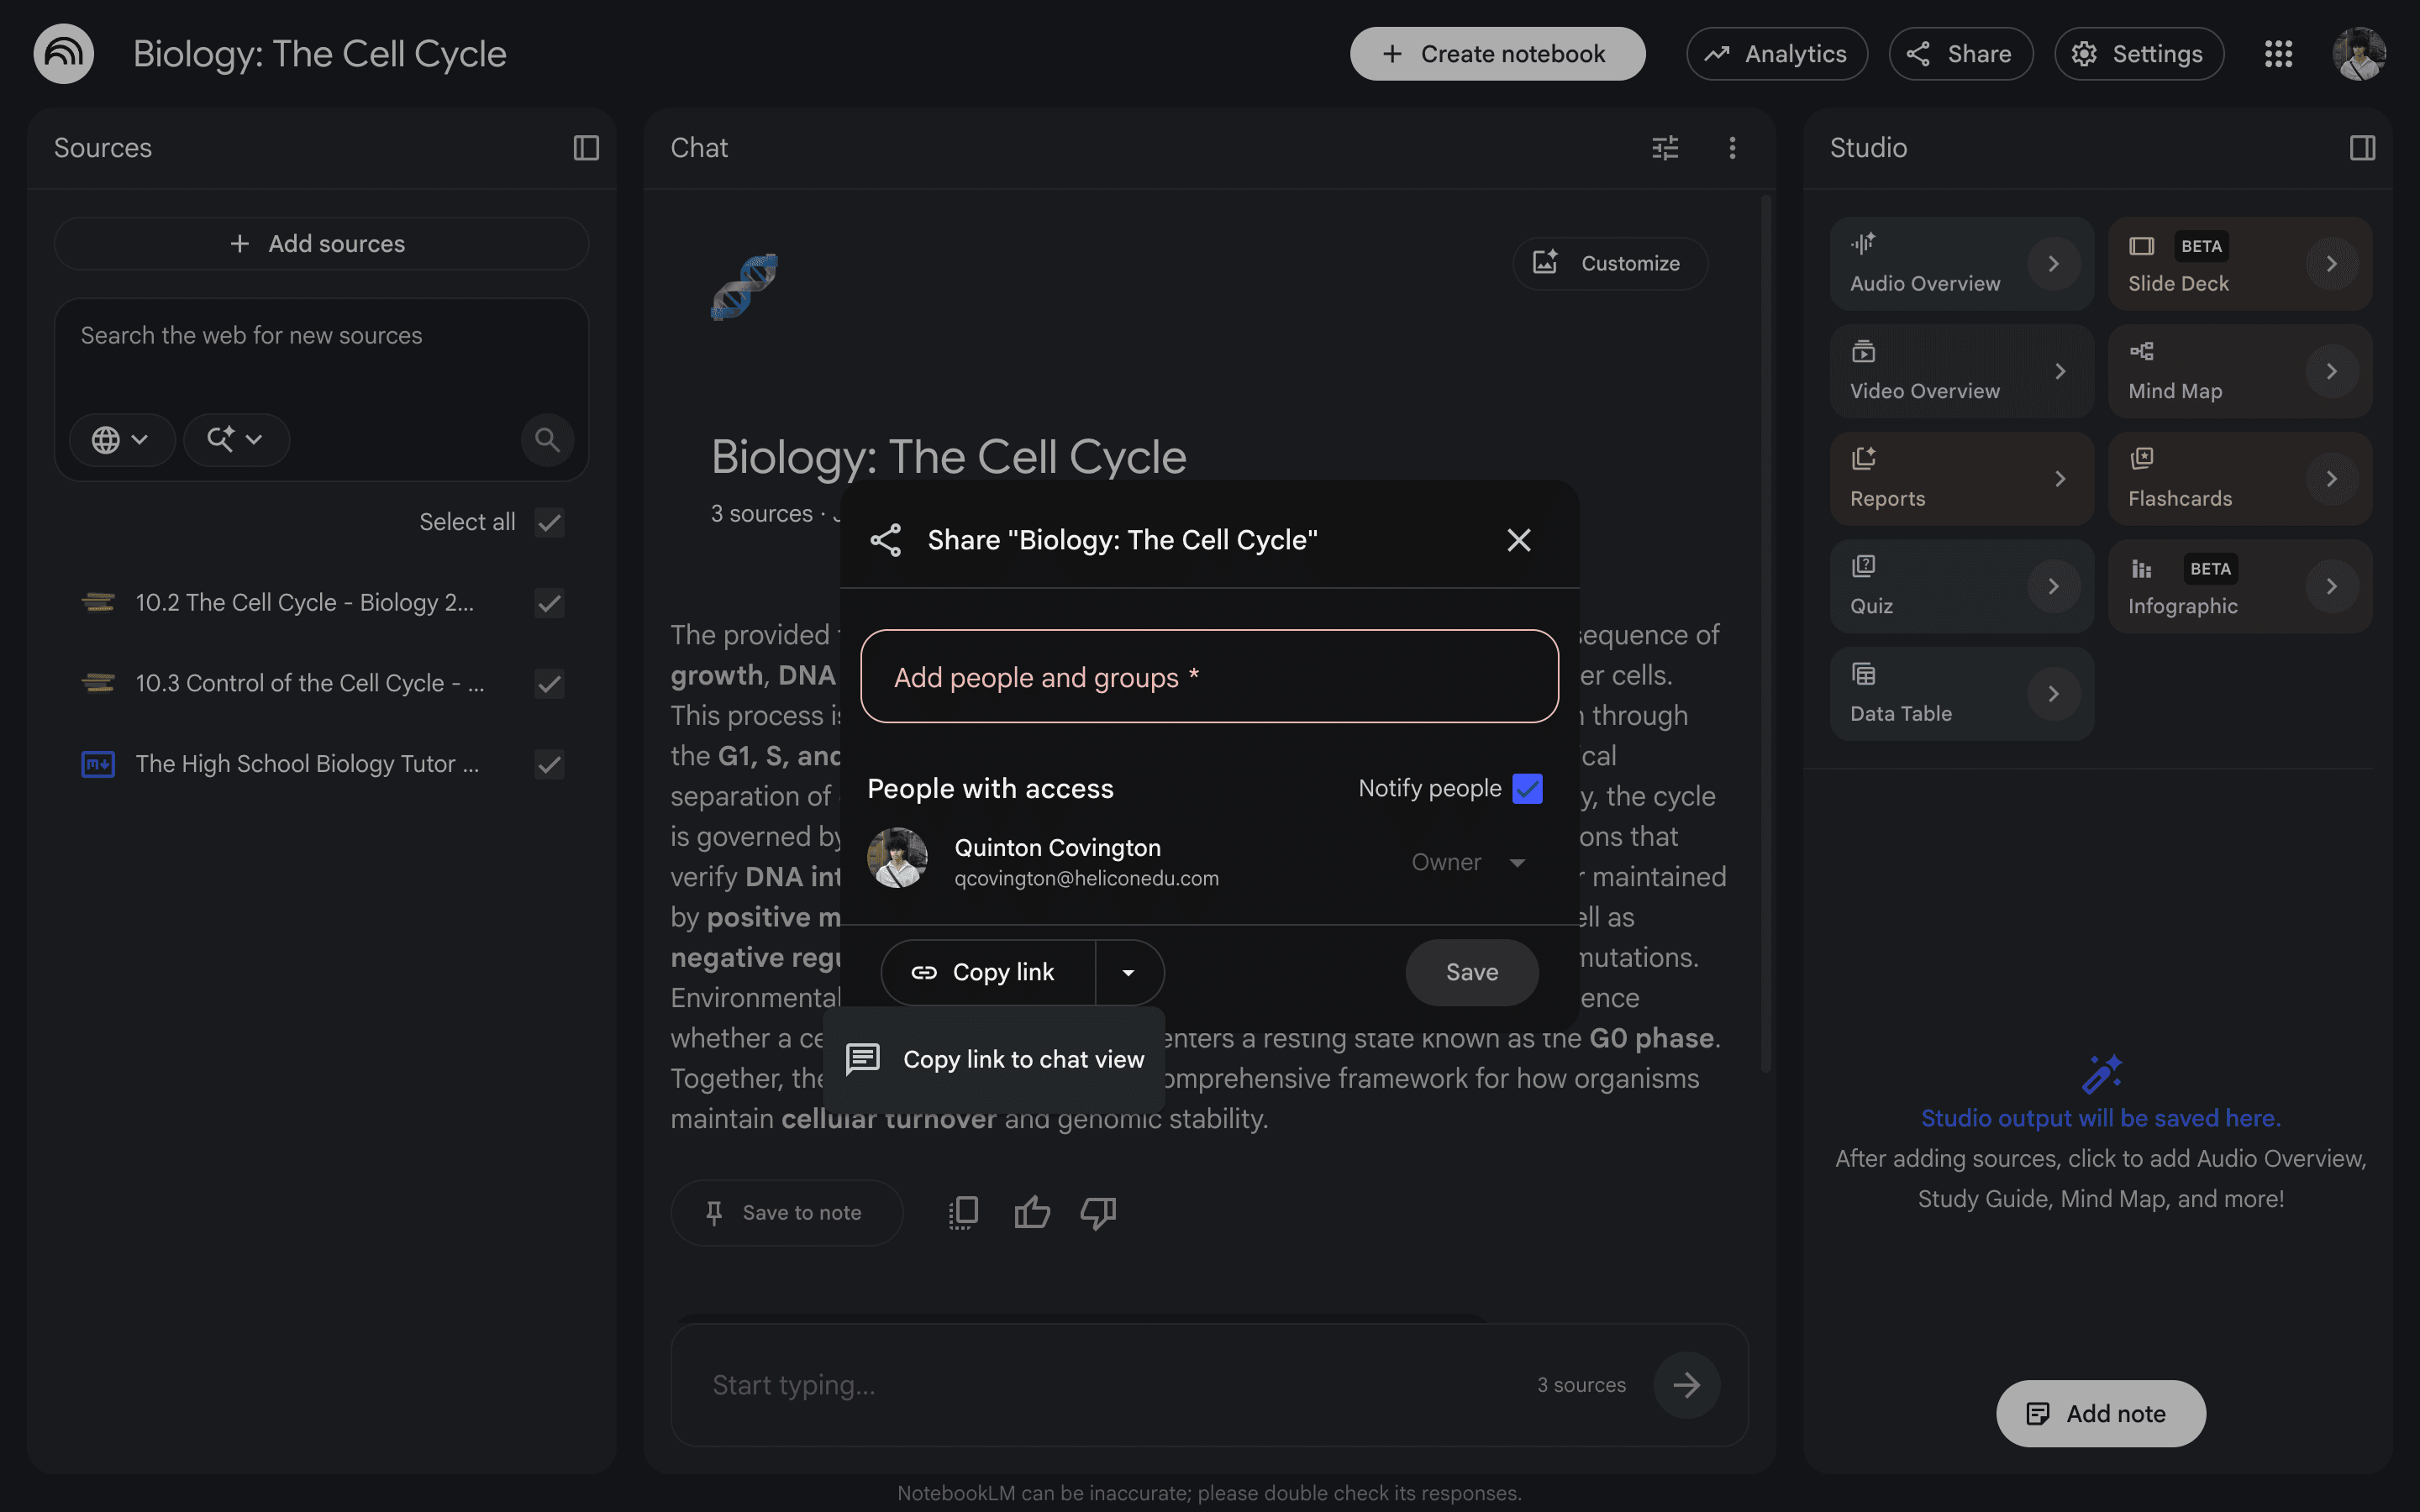Expand Slide Deck chevron arrow

pyautogui.click(x=2331, y=264)
